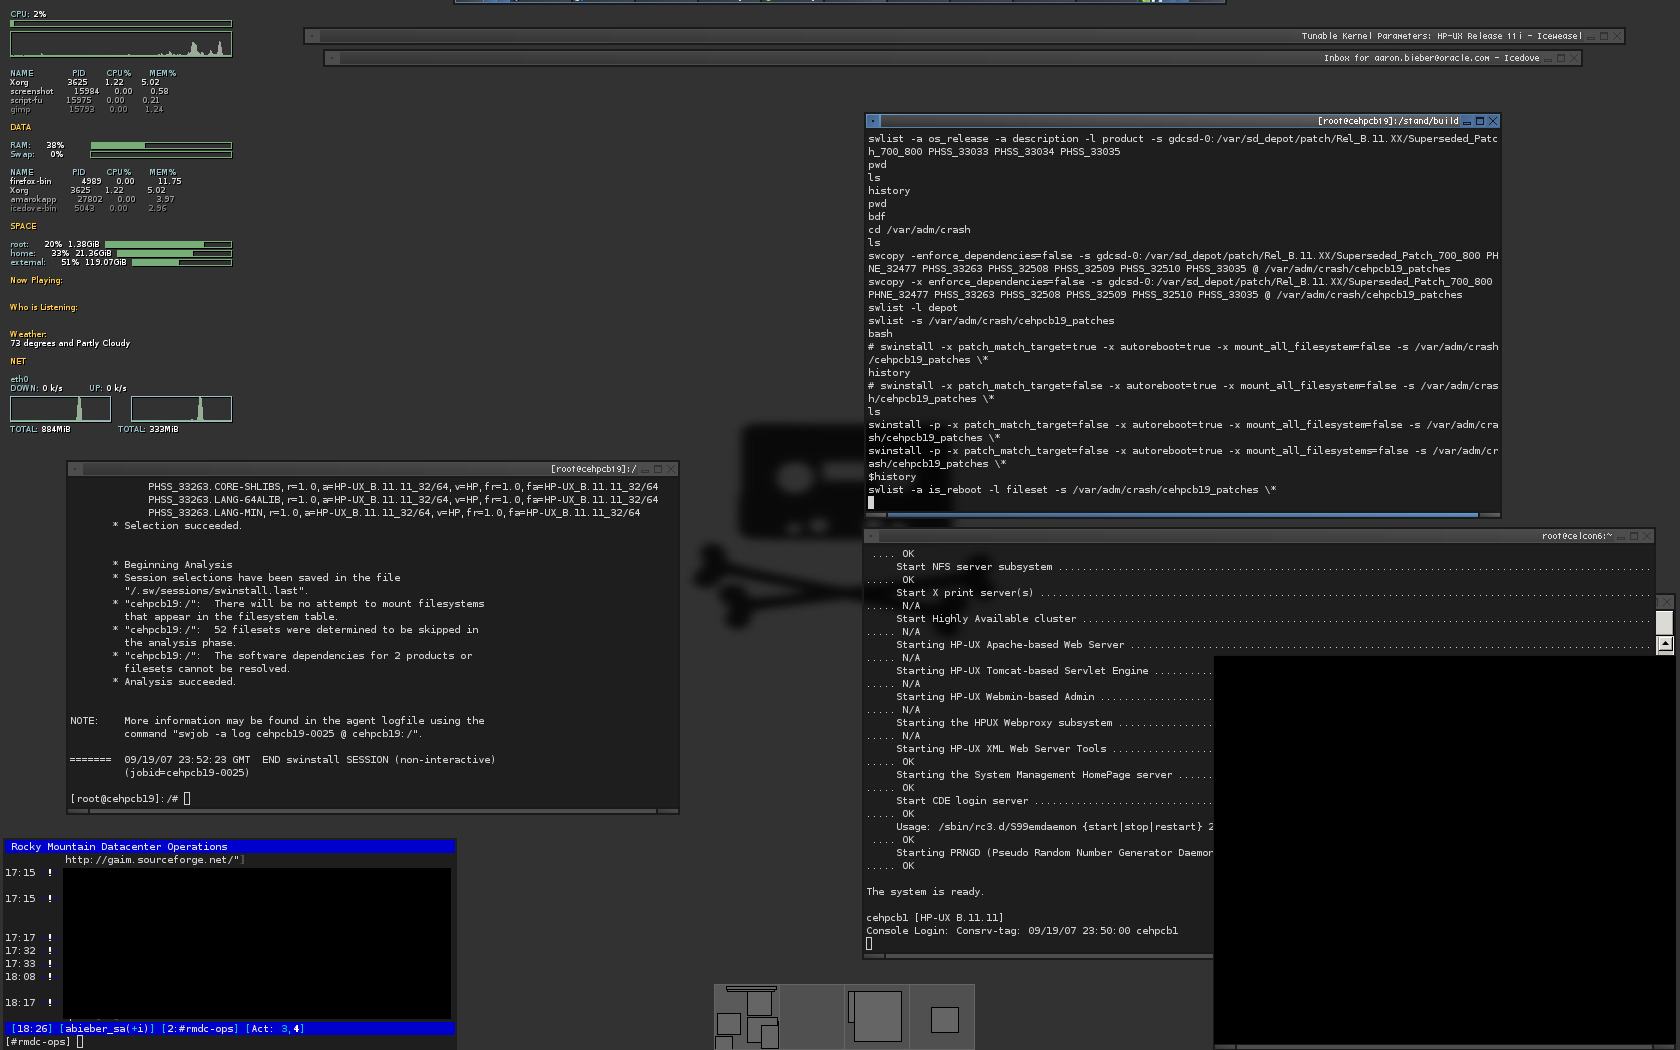Screen dimensions: 1680x1050
Task: Click the scroll-up arrow beside celcon6 console
Action: [x=1665, y=644]
